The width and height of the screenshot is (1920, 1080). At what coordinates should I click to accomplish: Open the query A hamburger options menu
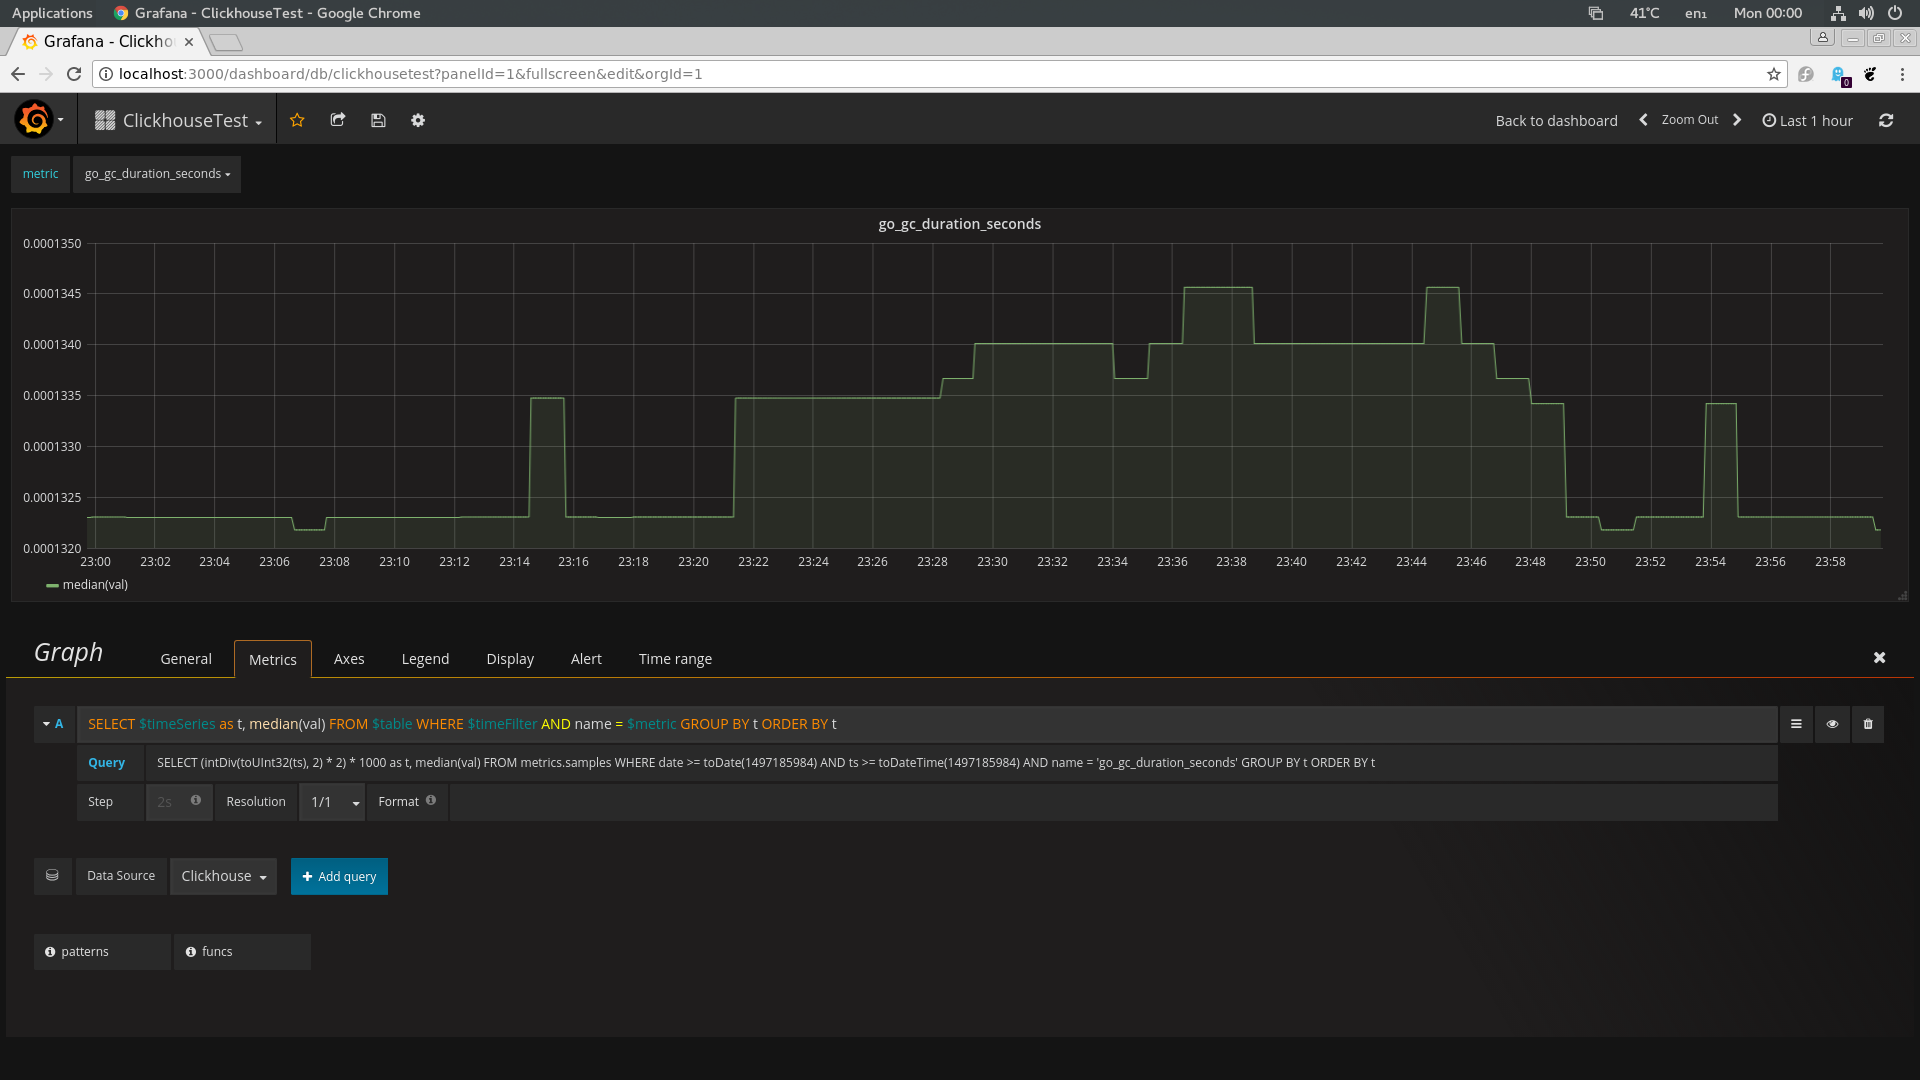coord(1796,724)
